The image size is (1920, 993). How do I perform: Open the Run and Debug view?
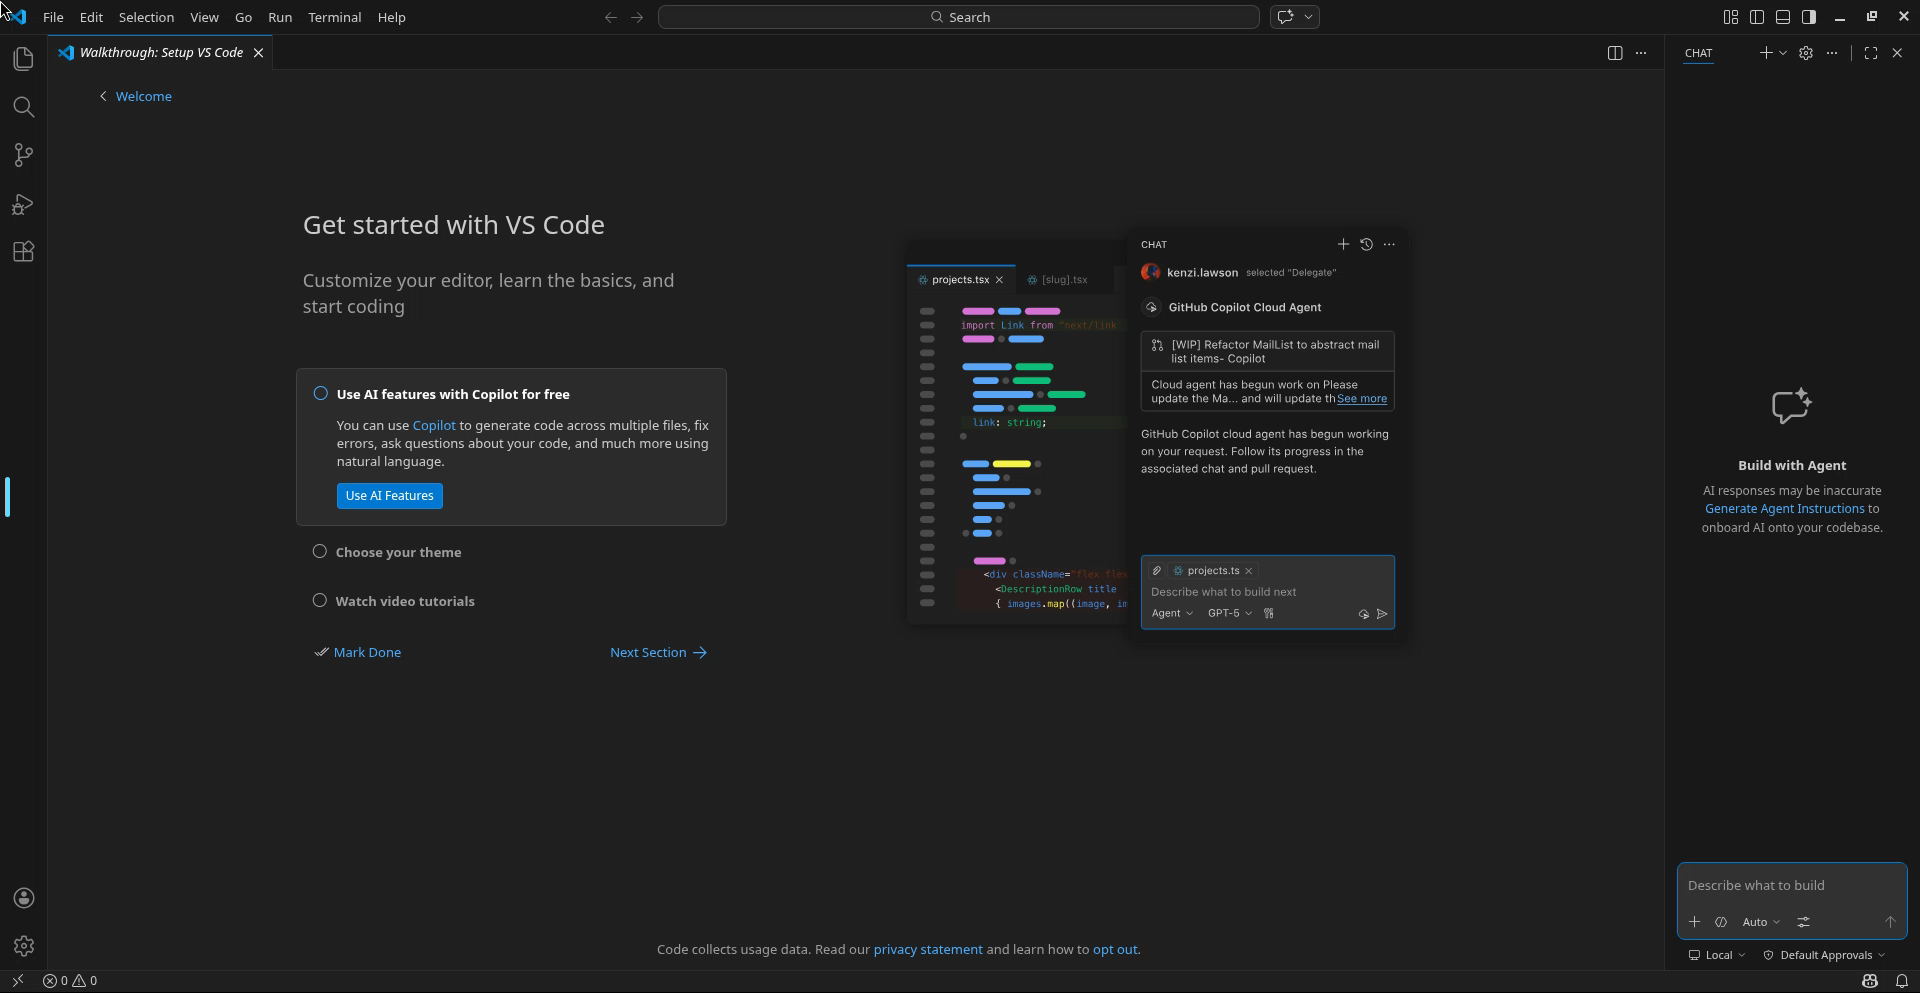pyautogui.click(x=23, y=204)
